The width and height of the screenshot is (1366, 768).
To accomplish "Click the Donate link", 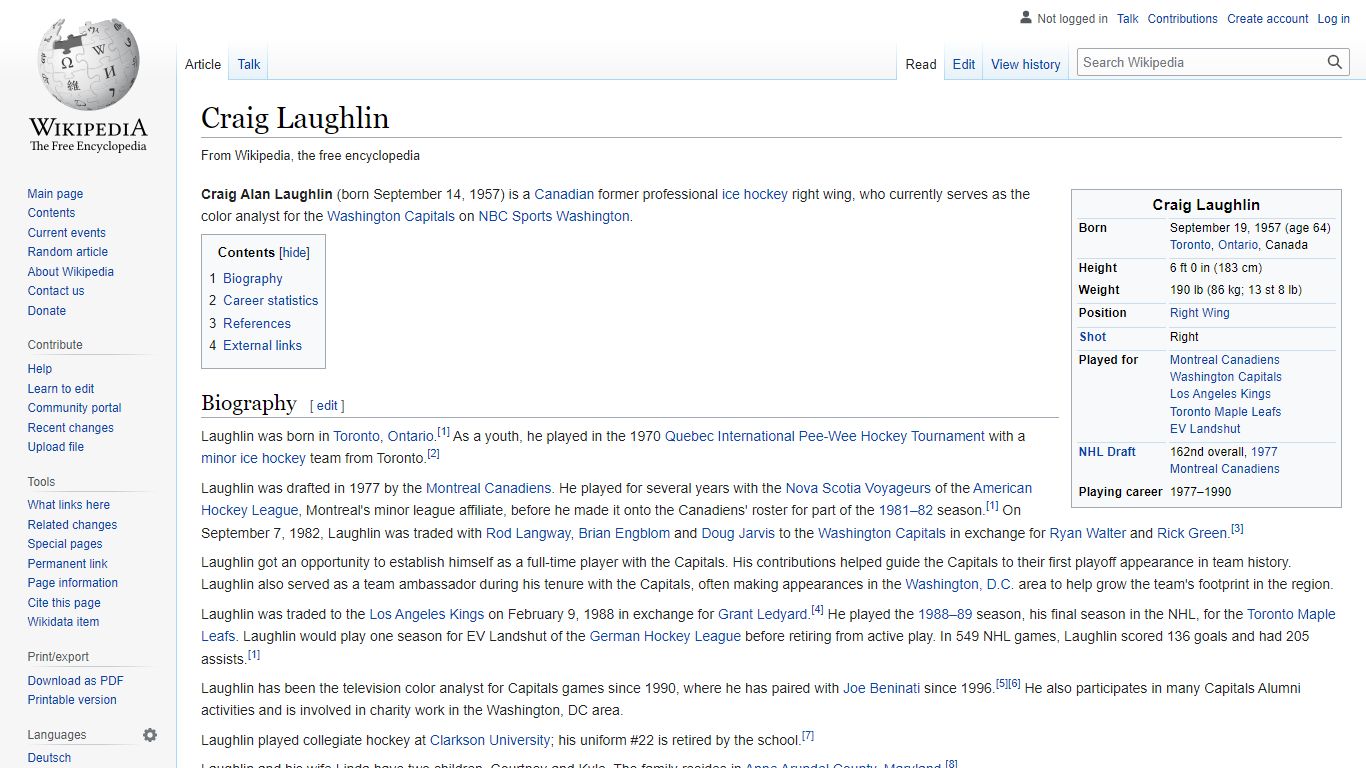I will [47, 311].
